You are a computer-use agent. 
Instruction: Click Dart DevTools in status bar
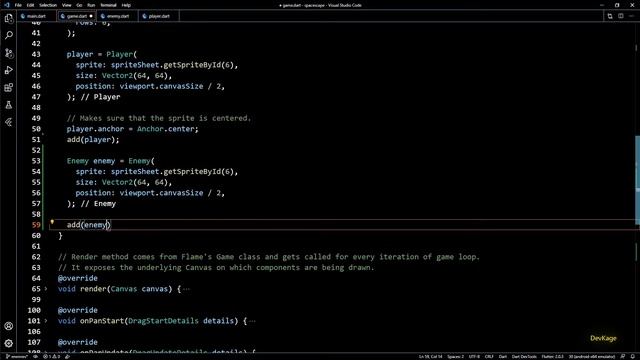point(524,357)
